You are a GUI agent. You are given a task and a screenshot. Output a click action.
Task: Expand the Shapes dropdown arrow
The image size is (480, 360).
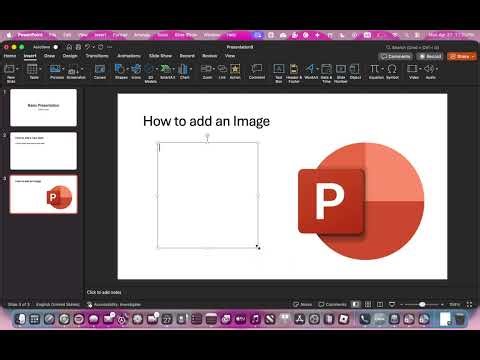(127, 69)
